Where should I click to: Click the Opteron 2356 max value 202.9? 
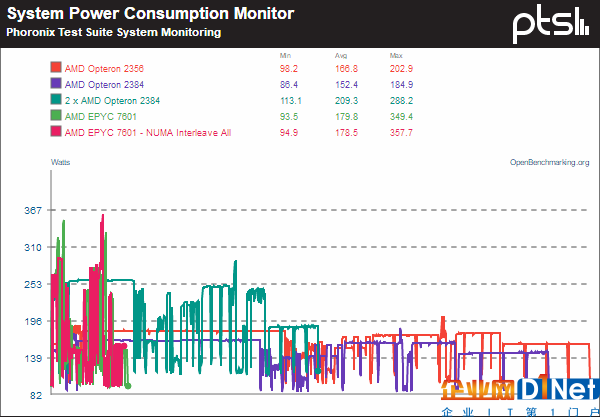click(x=401, y=68)
